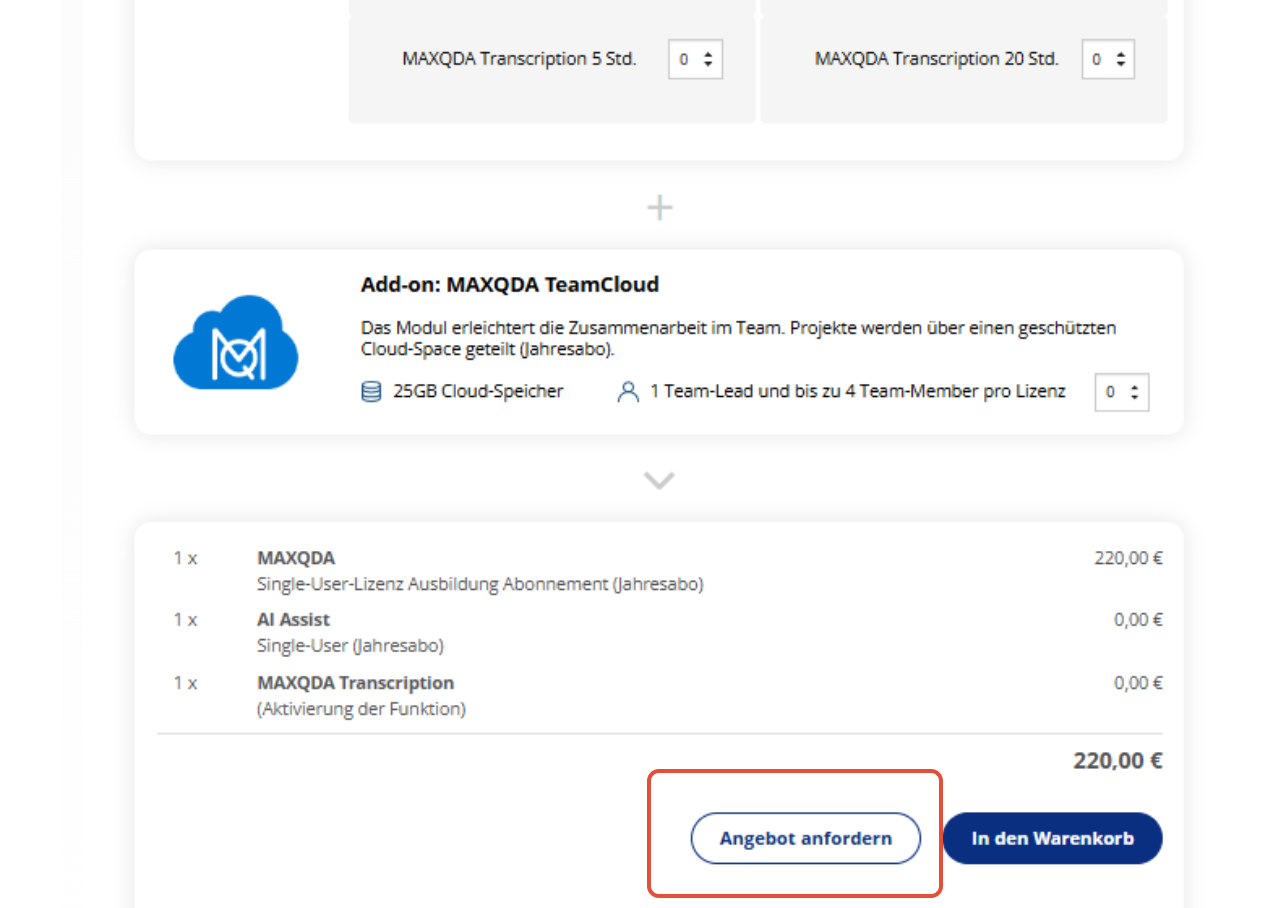Click 1 x quantity of MAXQDA Transcription row
Image resolution: width=1286 pixels, height=908 pixels.
pyautogui.click(x=185, y=683)
